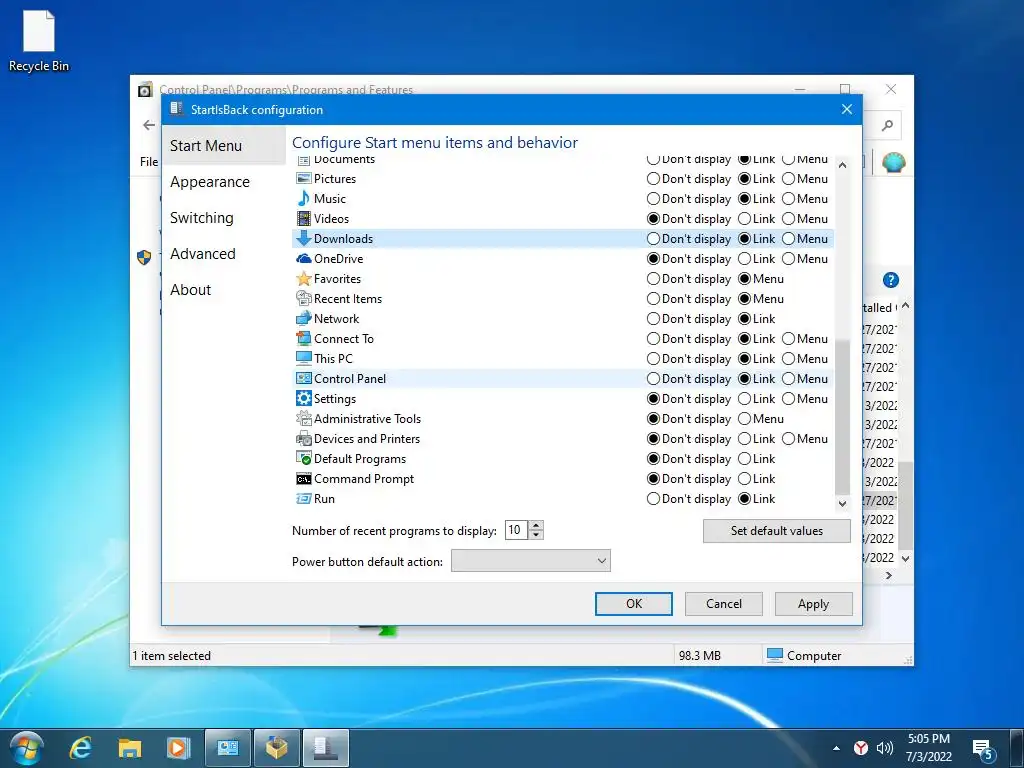This screenshot has height=768, width=1024.
Task: Click the search icon in Programs and Features
Action: [x=887, y=125]
